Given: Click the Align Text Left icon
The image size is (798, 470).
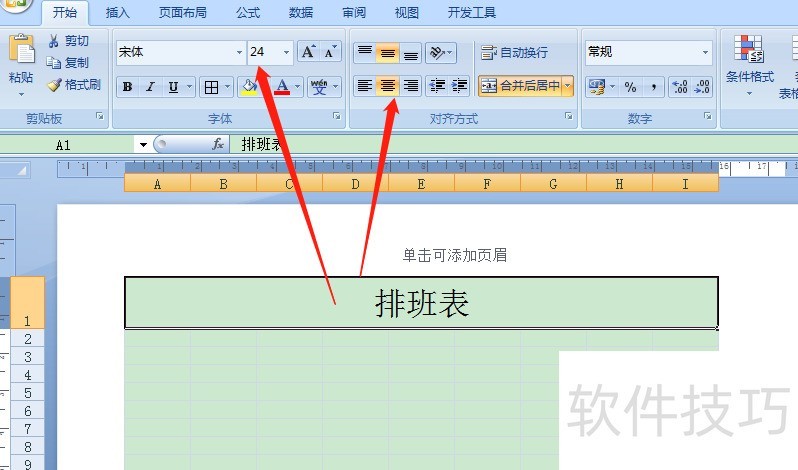Looking at the screenshot, I should (365, 87).
